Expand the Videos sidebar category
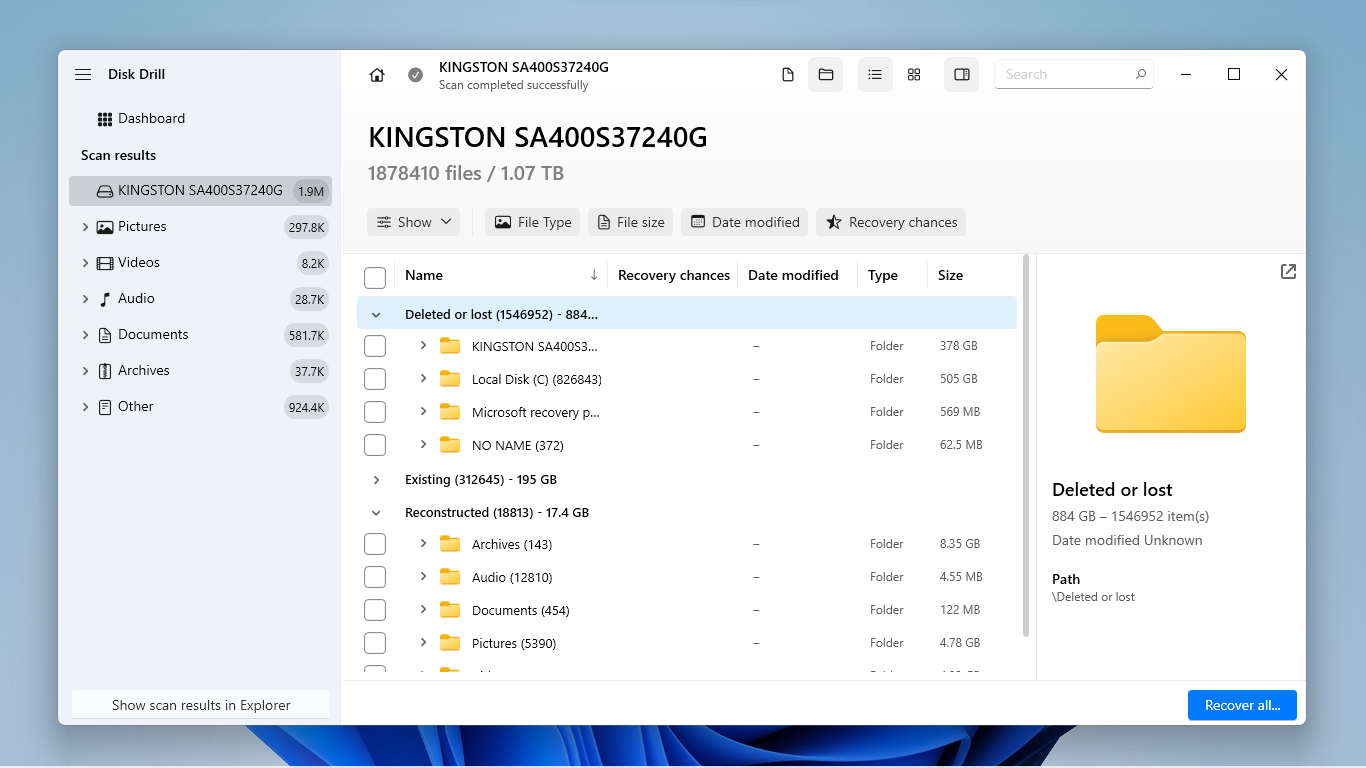Viewport: 1366px width, 768px height. (85, 263)
